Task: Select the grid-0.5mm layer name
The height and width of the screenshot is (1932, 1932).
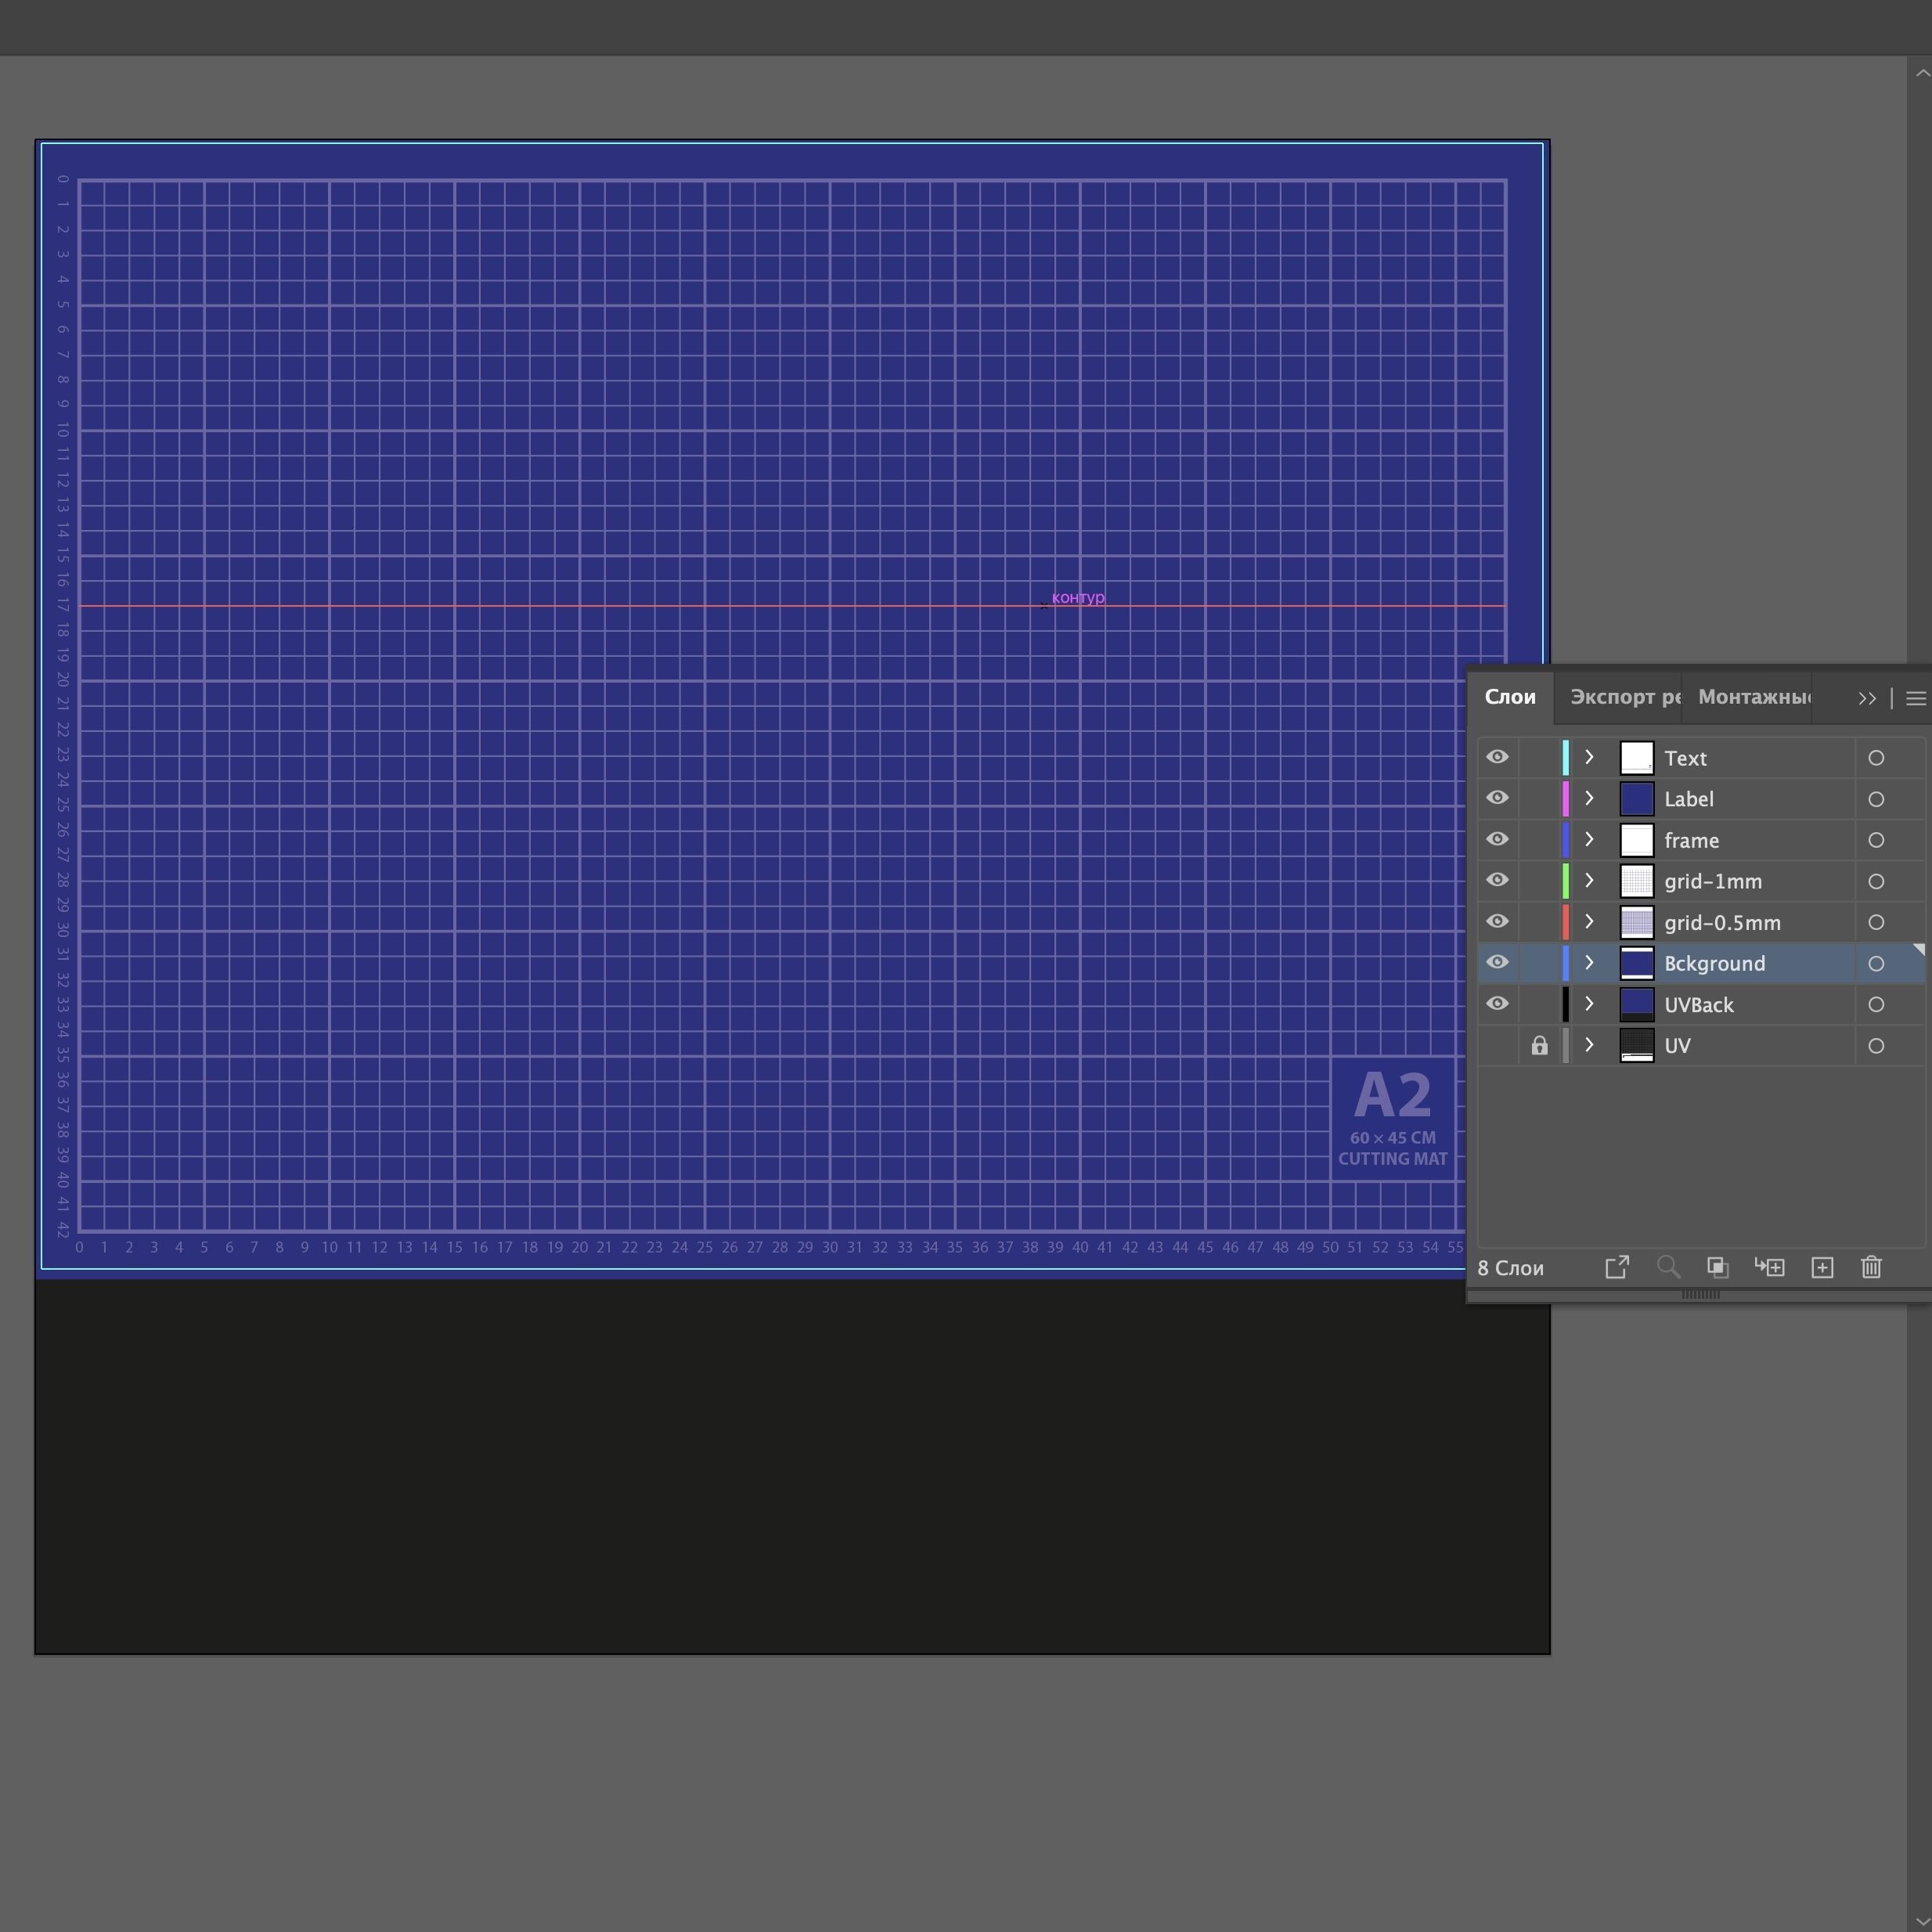Action: point(1722,923)
